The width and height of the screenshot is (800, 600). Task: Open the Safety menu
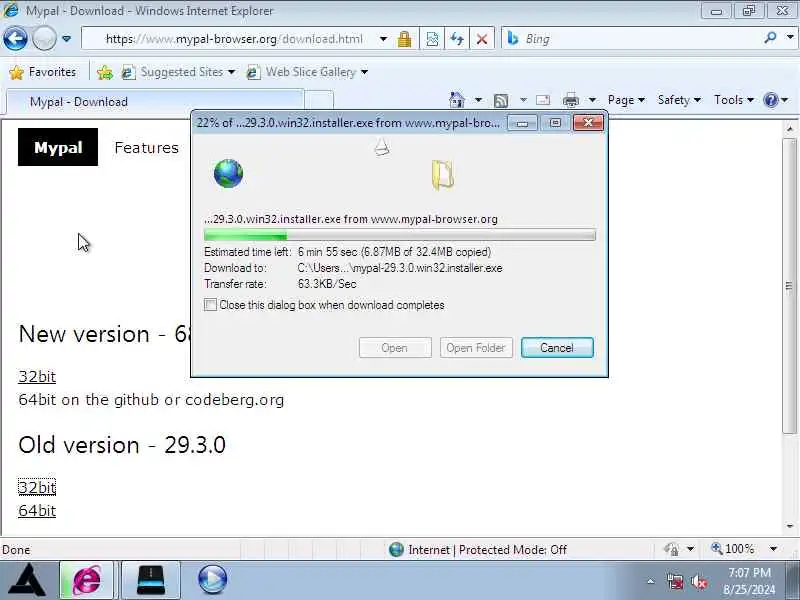679,100
